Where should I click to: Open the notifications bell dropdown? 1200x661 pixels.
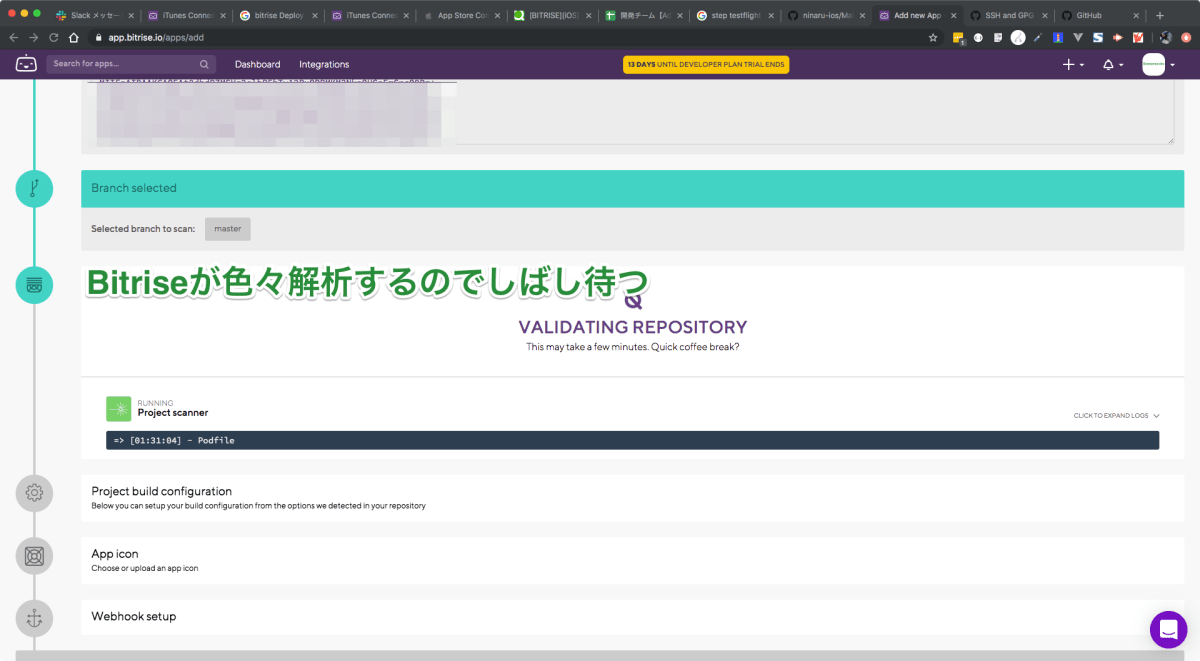point(1112,64)
